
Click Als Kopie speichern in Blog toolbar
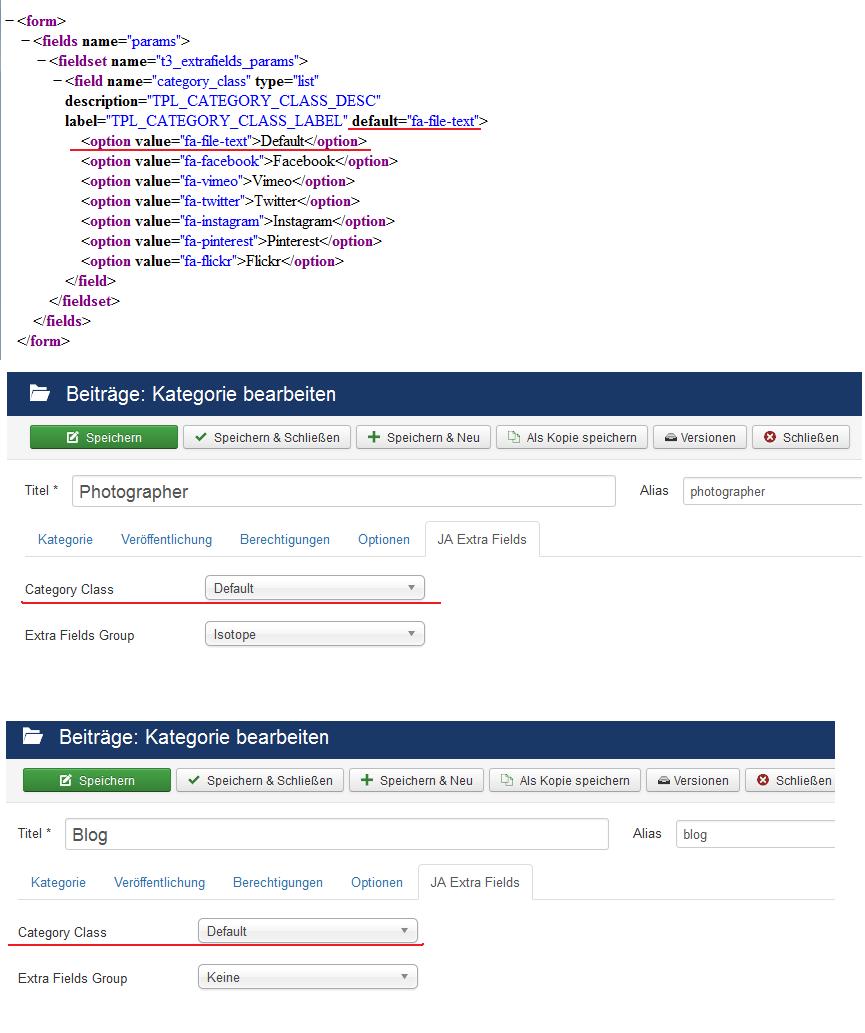[x=565, y=780]
